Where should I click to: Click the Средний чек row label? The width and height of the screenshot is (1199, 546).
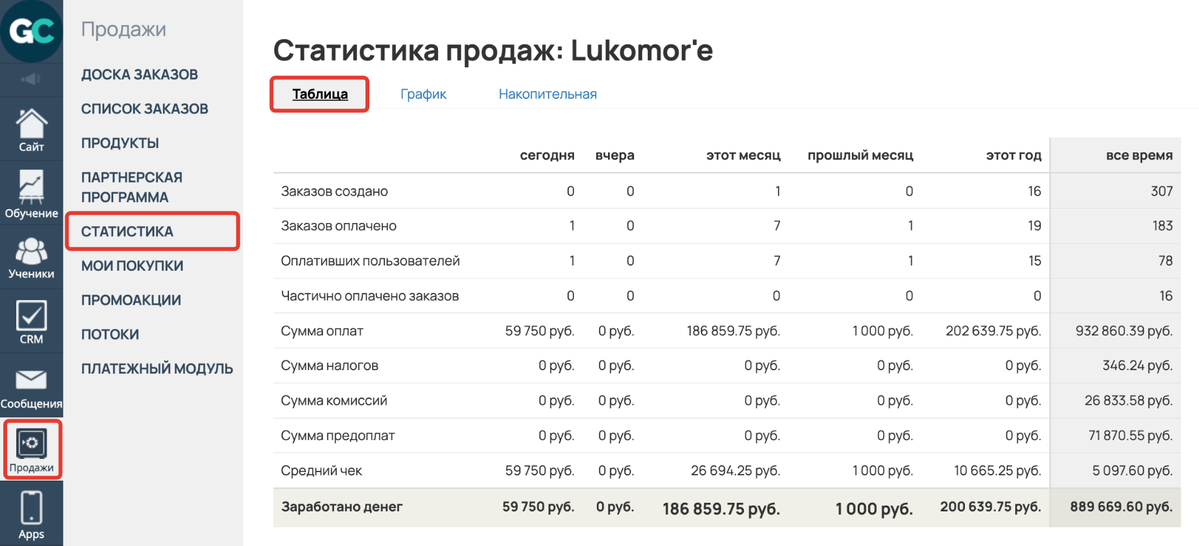(x=322, y=471)
